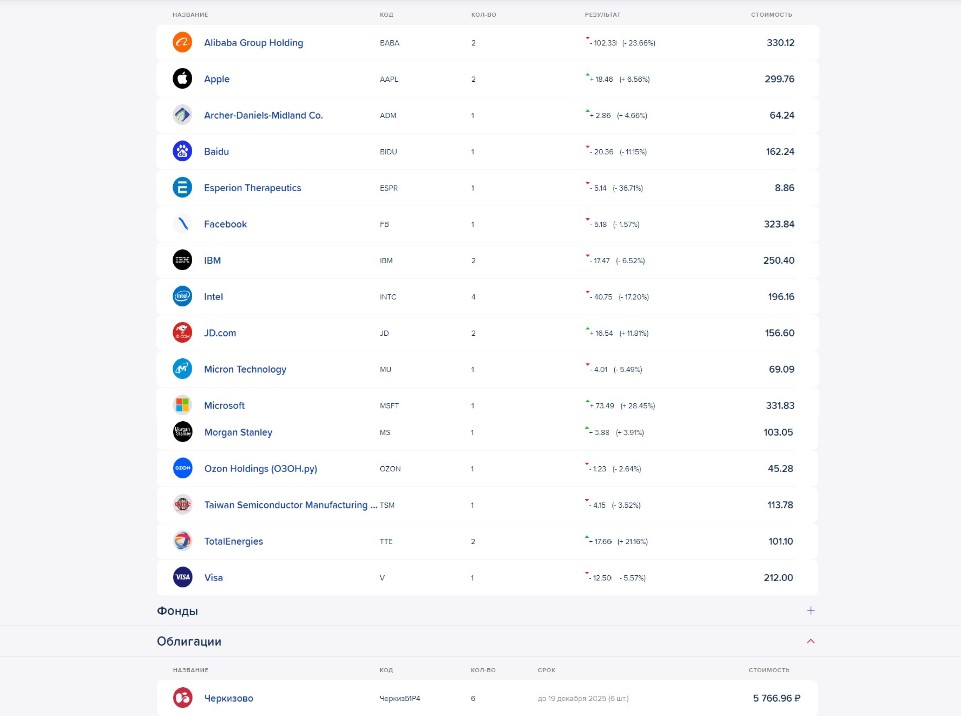Viewport: 961px width, 716px height.
Task: Click Facebook value 323.84
Action: point(779,224)
